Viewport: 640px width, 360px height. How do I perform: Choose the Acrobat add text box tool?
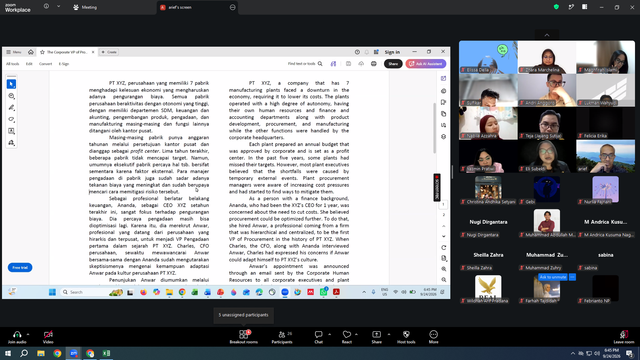pos(11,131)
